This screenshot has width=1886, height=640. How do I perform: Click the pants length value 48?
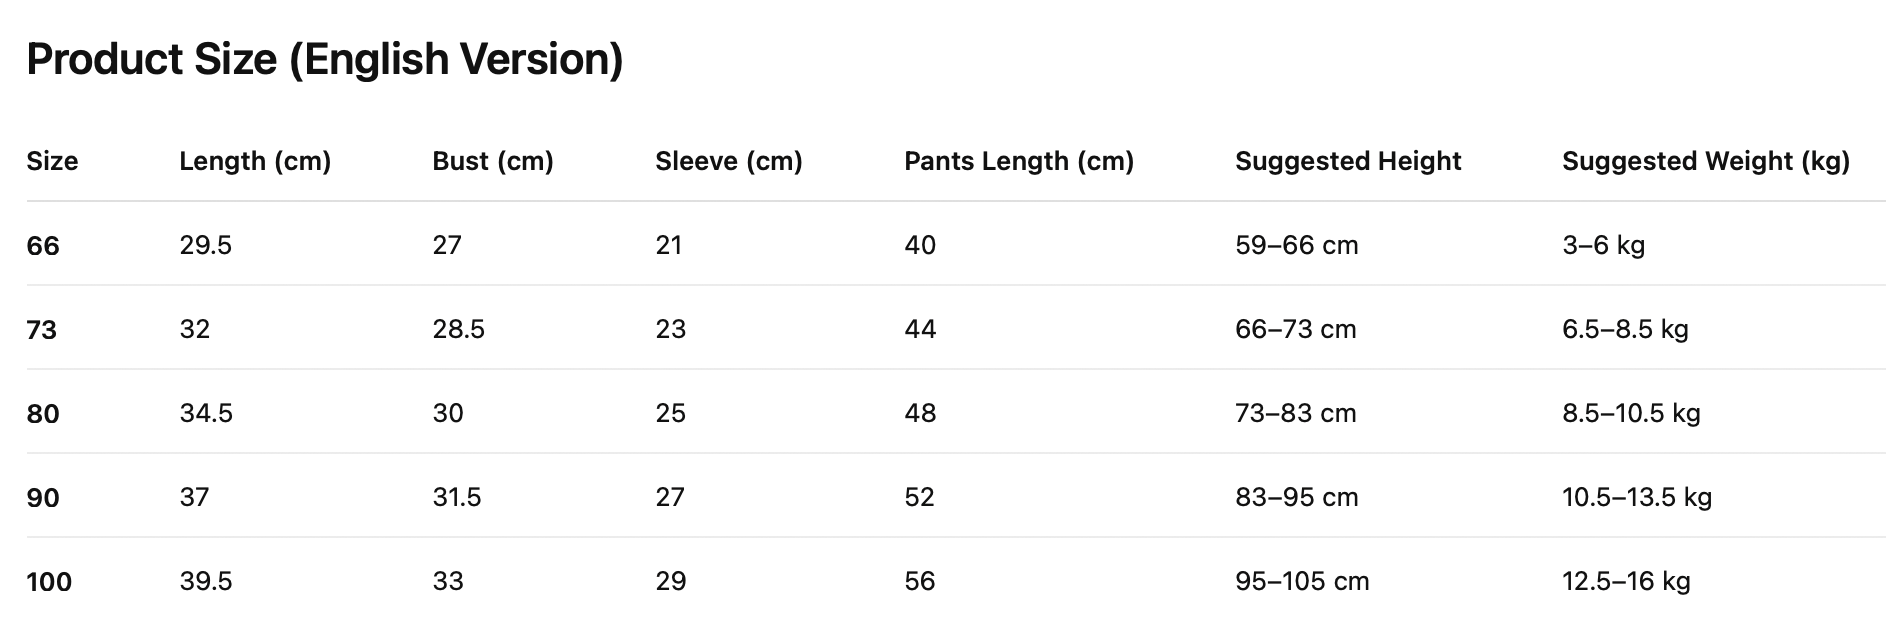click(x=919, y=414)
